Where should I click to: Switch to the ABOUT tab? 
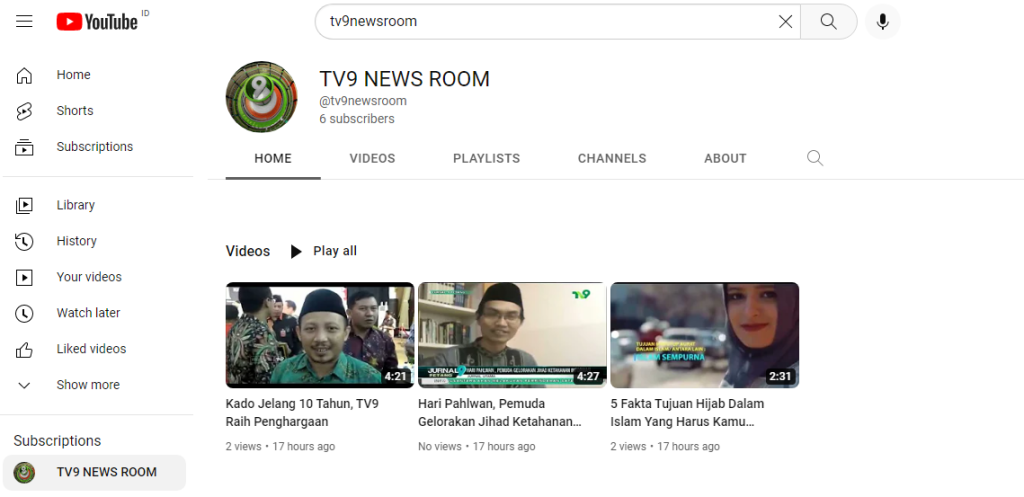click(725, 159)
